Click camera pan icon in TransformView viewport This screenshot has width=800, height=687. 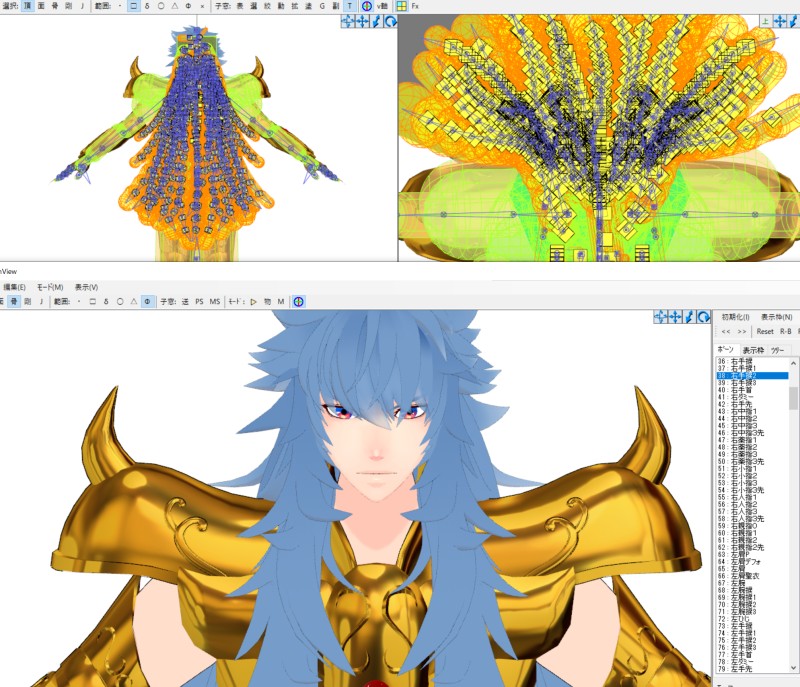pos(661,317)
